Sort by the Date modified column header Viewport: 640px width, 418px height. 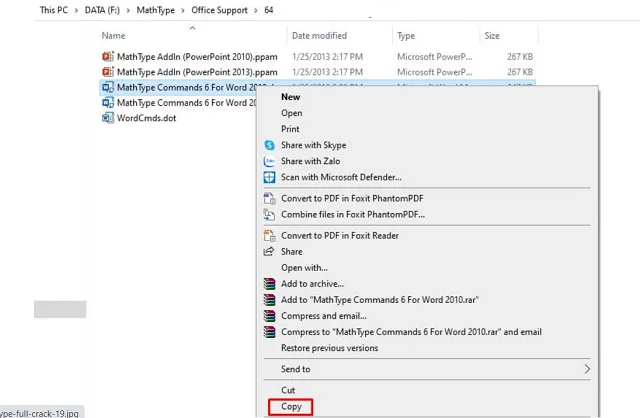coord(319,36)
